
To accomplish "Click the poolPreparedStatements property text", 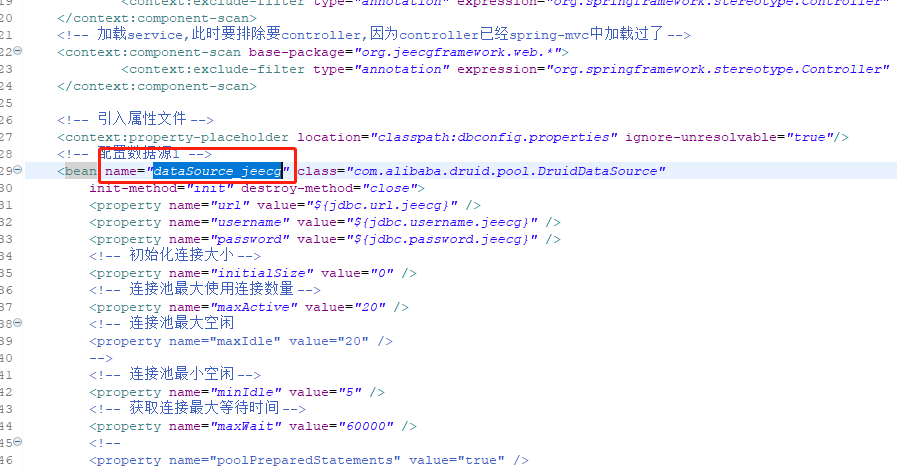I will [309, 460].
